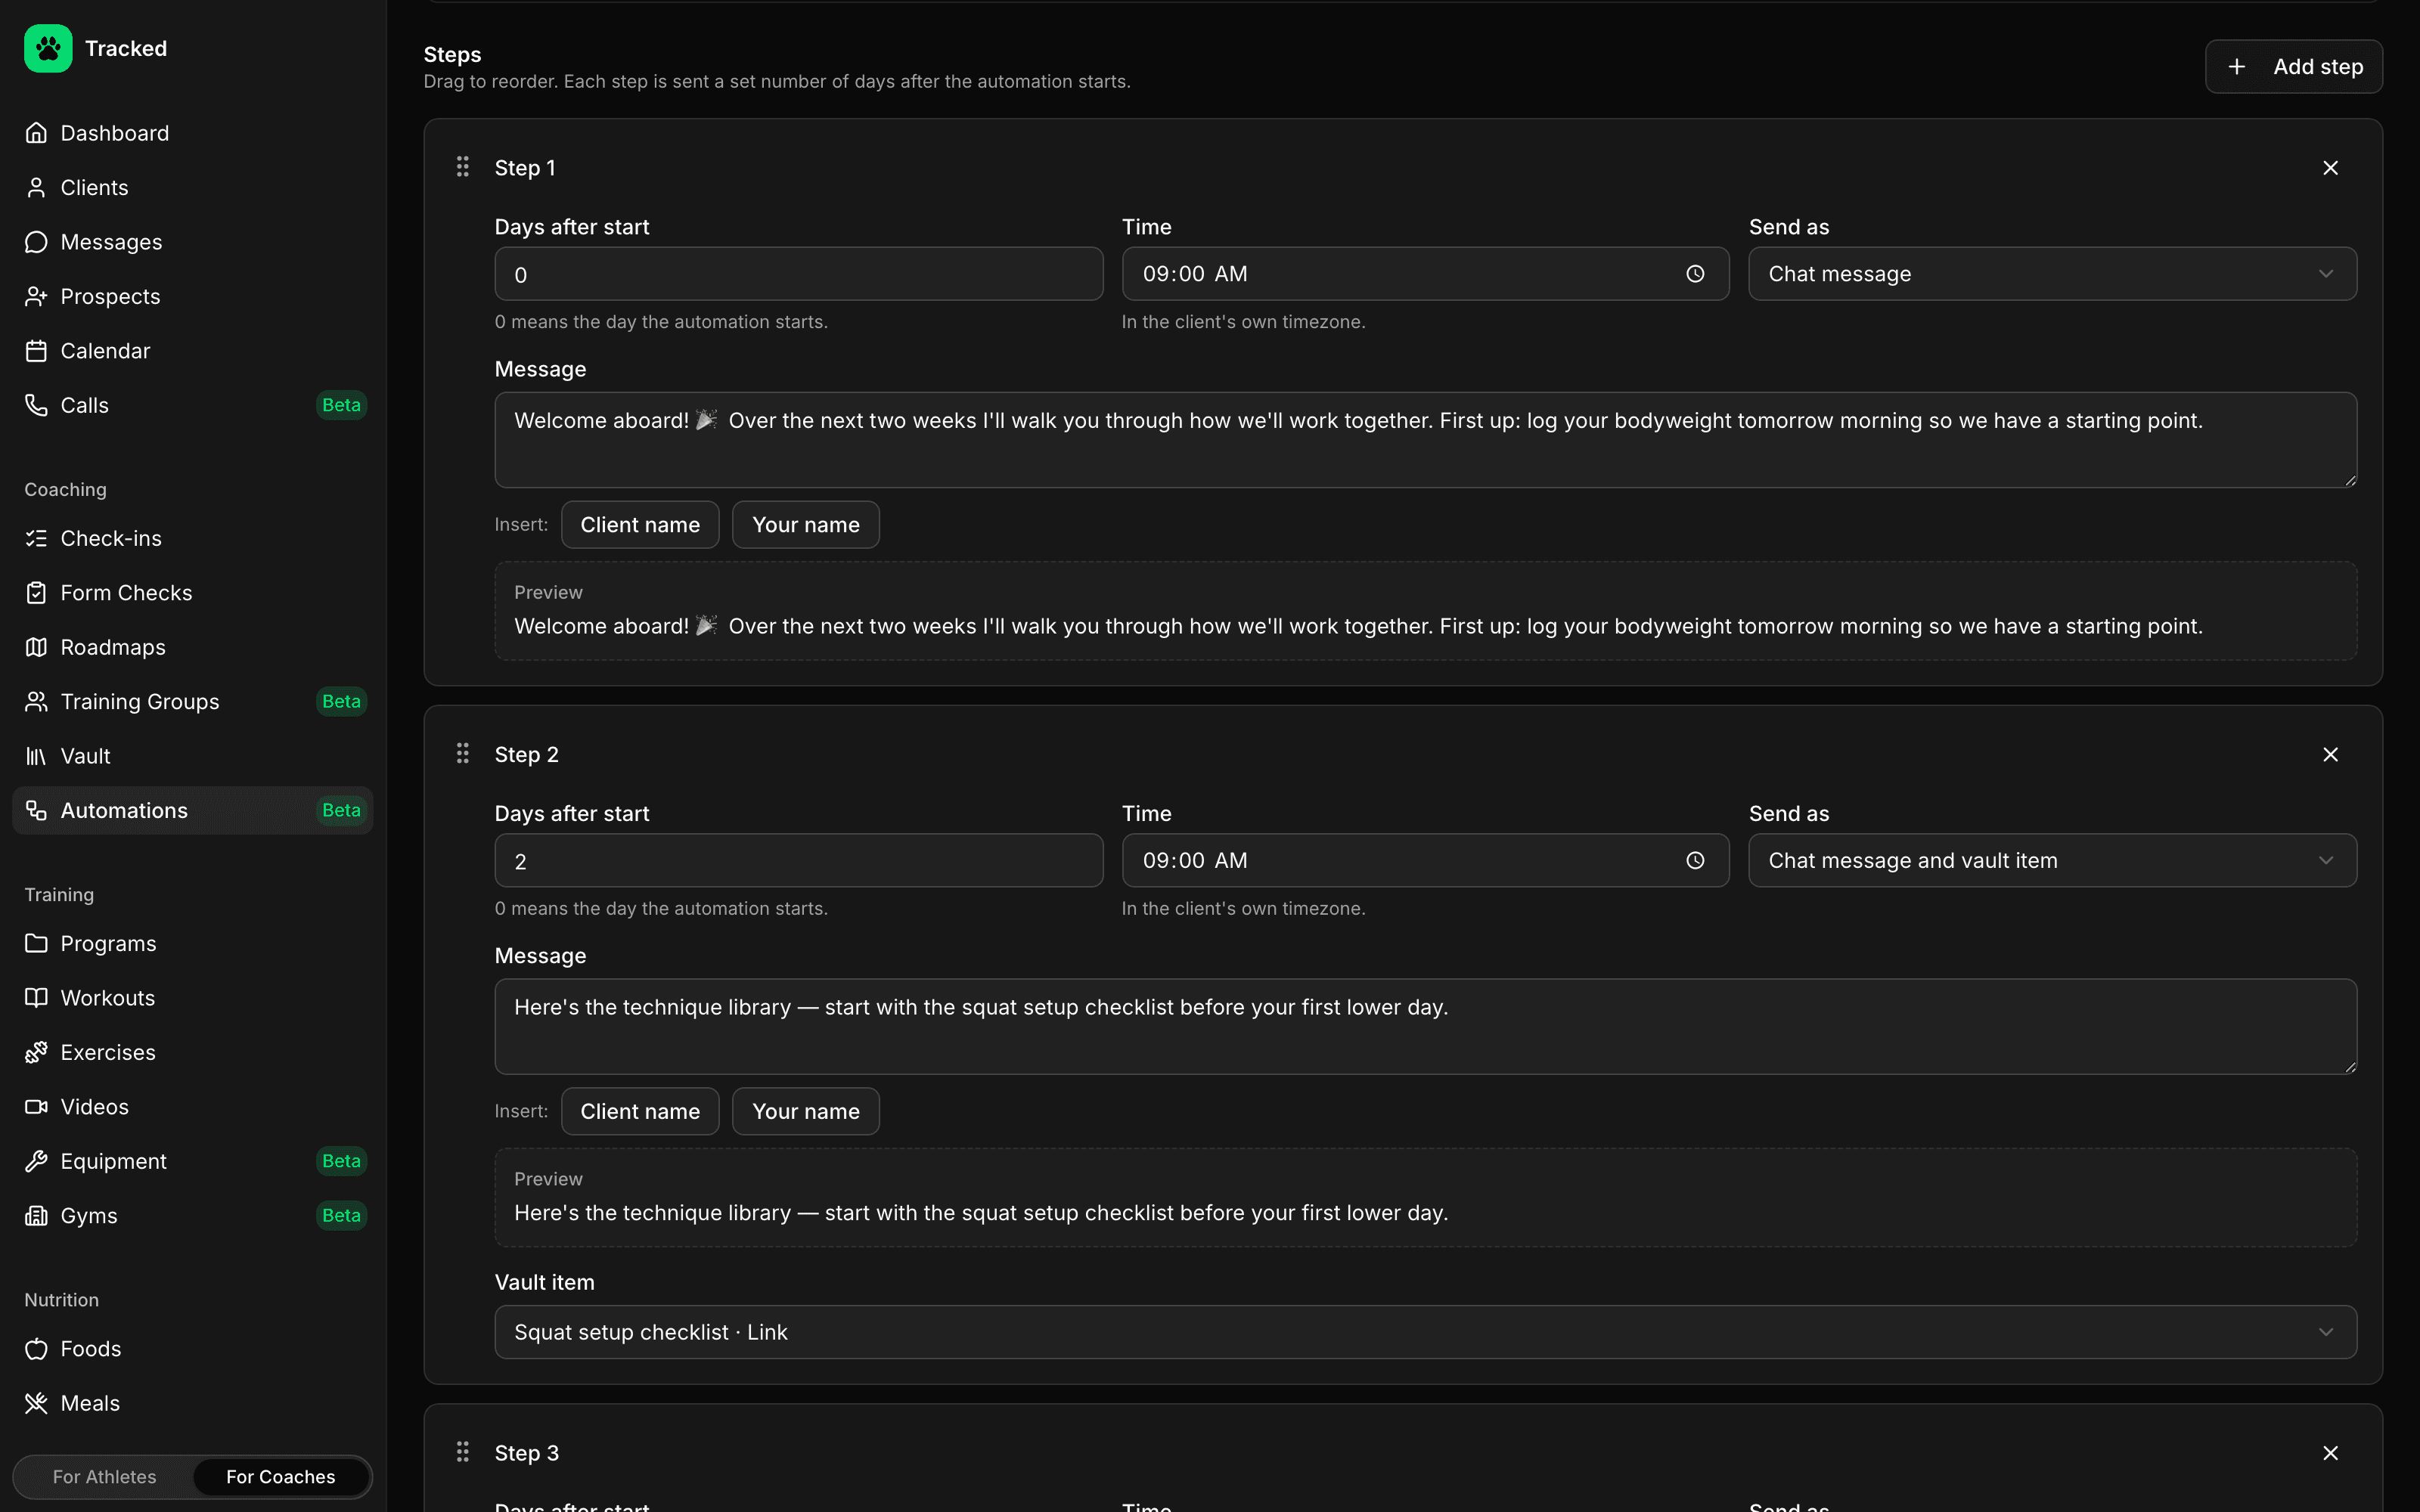Remove Step 3 with its X icon

coord(2330,1453)
